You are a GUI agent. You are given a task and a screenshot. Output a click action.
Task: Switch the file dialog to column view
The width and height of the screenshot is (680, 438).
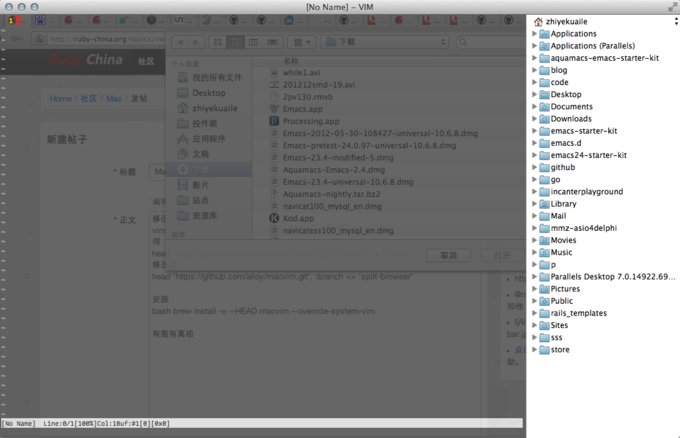point(253,42)
